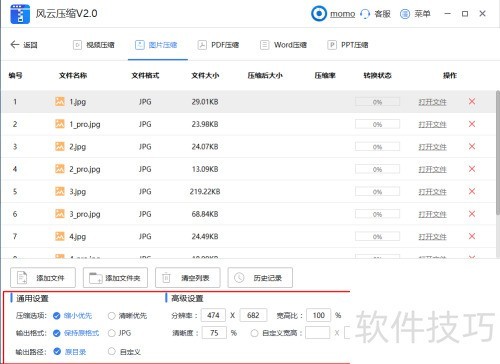Open file link for 4.jpg
Screen dimensions: 500x364
432,237
